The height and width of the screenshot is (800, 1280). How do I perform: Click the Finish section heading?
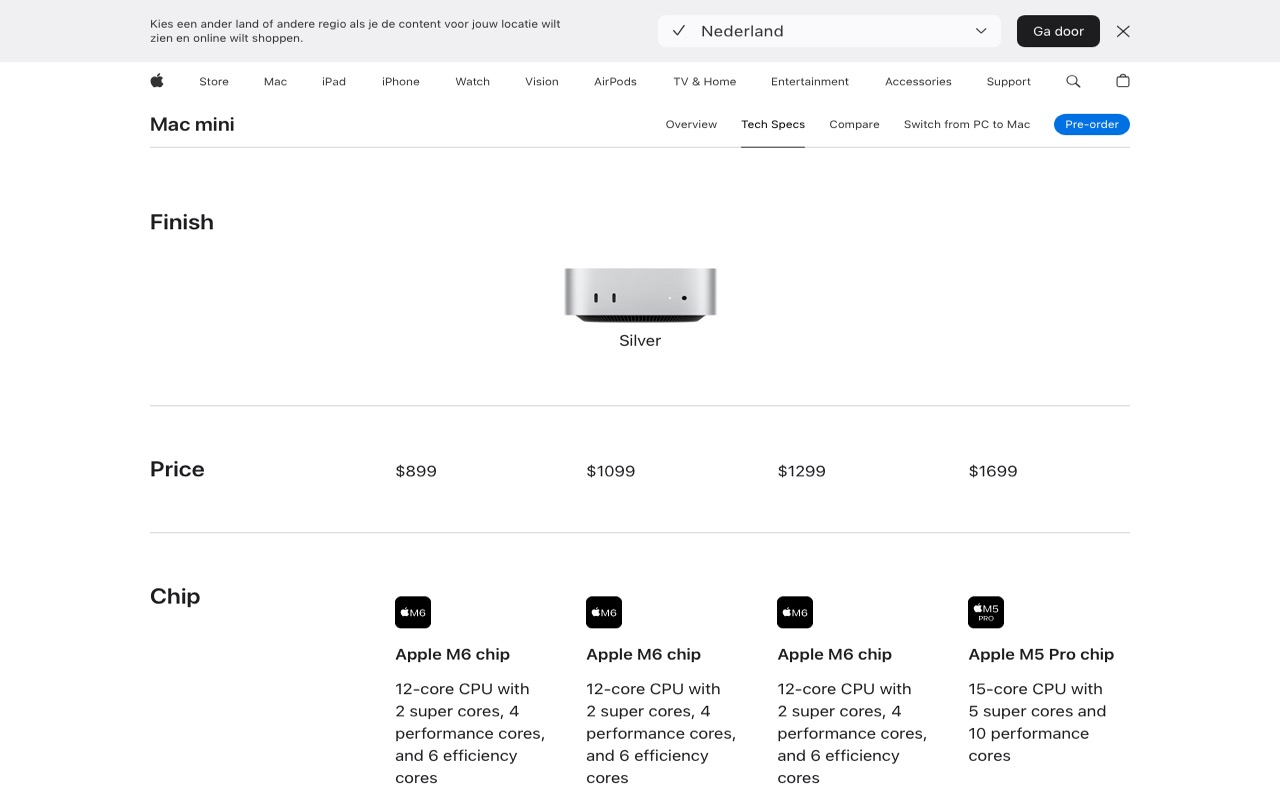point(182,222)
